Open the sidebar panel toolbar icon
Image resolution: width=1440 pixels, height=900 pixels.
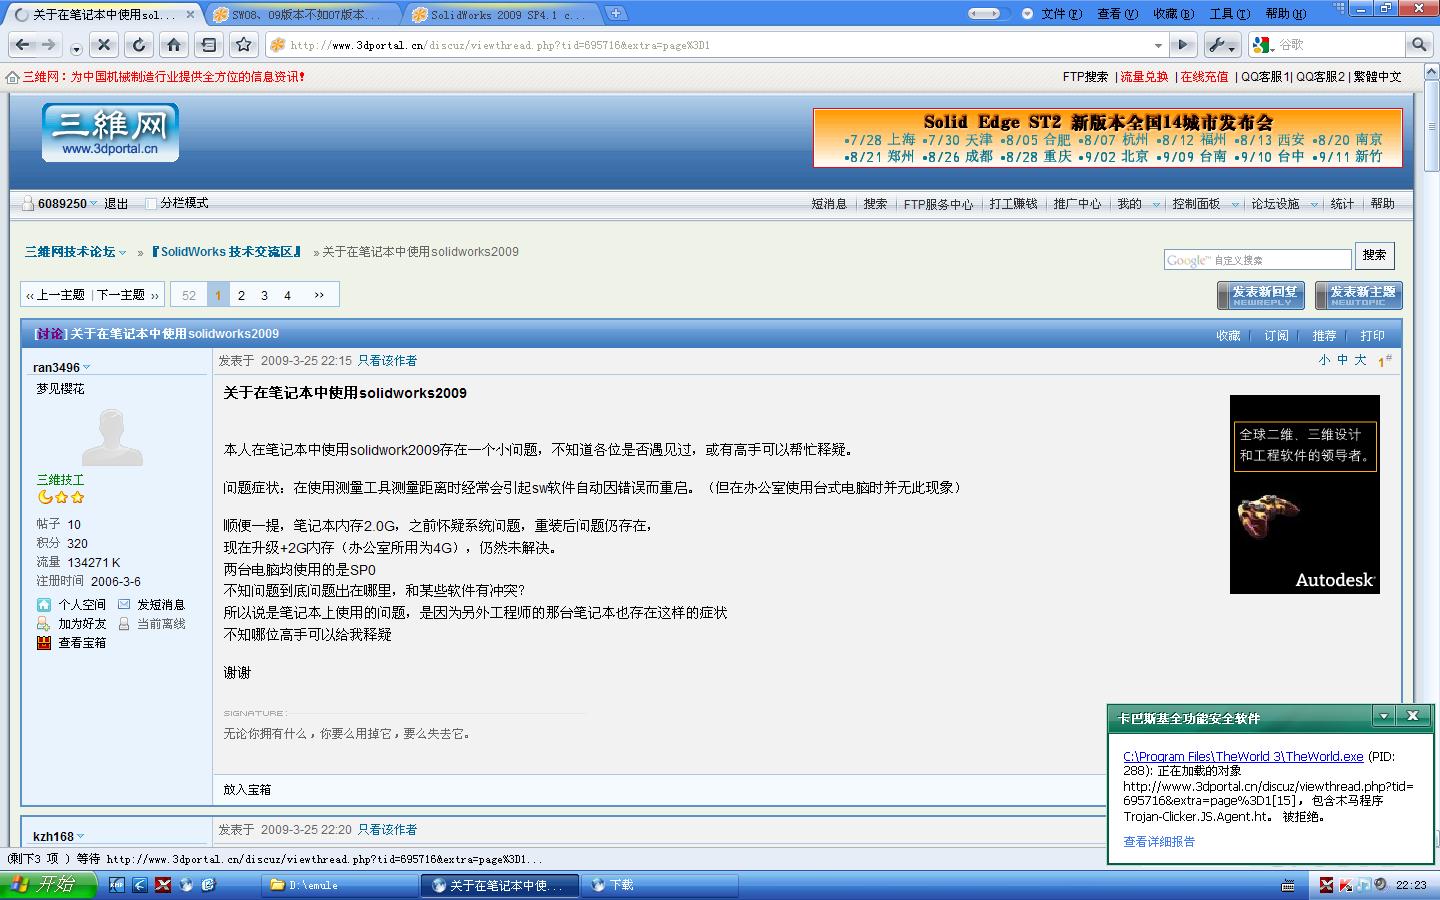(x=208, y=45)
